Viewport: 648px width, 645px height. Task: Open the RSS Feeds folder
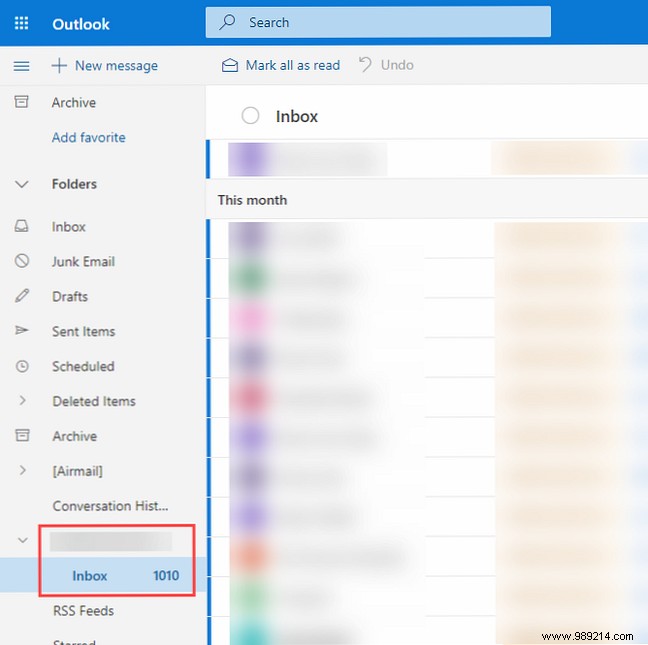tap(83, 610)
